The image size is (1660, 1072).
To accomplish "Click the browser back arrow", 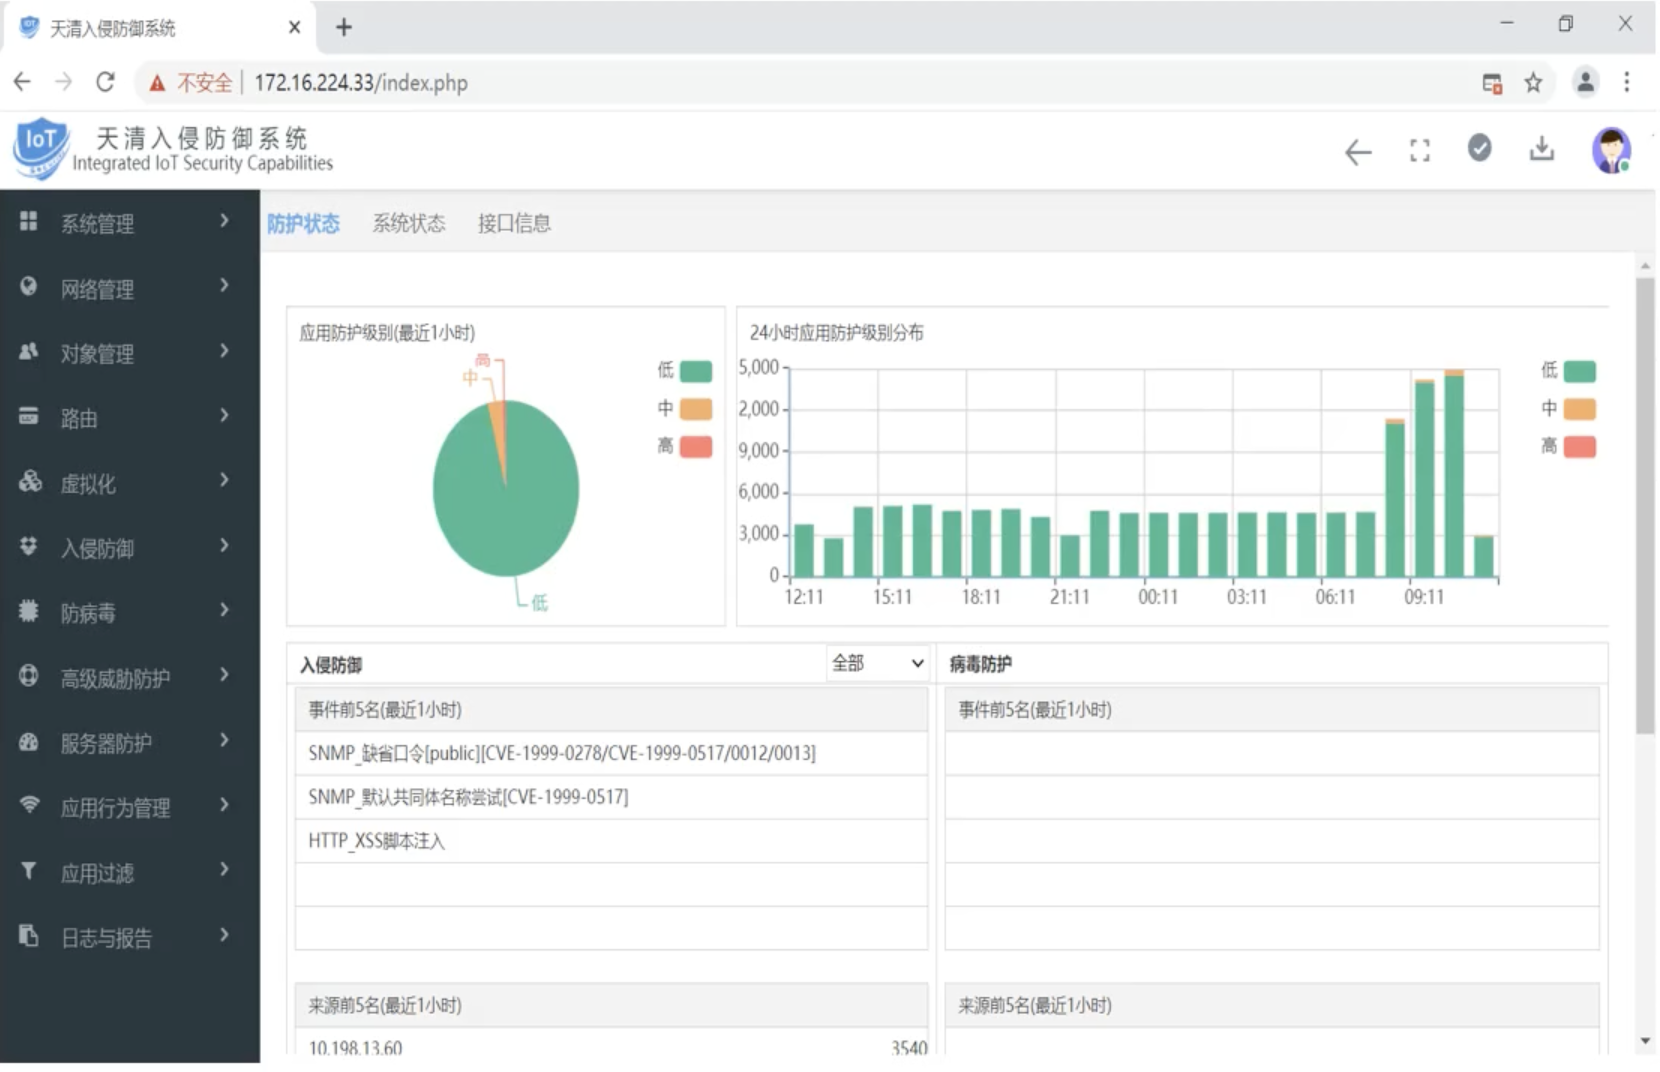I will tap(22, 82).
